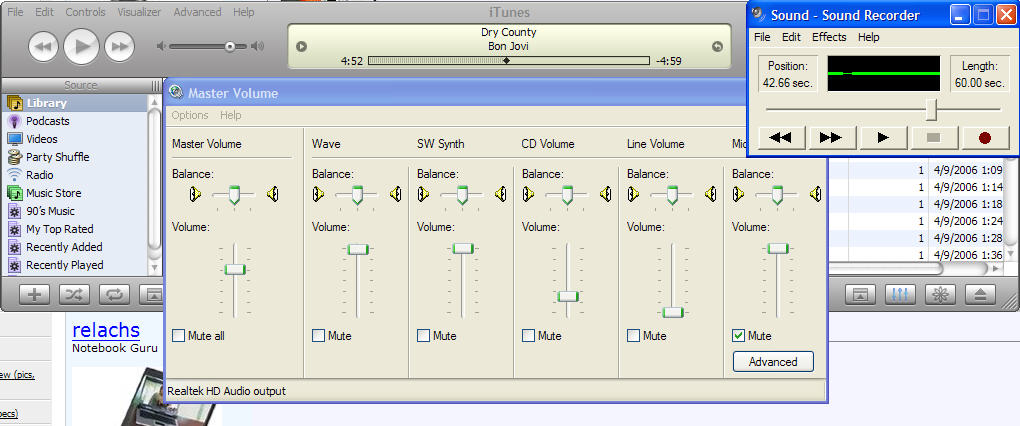Open the iTunes File menu

[14, 12]
